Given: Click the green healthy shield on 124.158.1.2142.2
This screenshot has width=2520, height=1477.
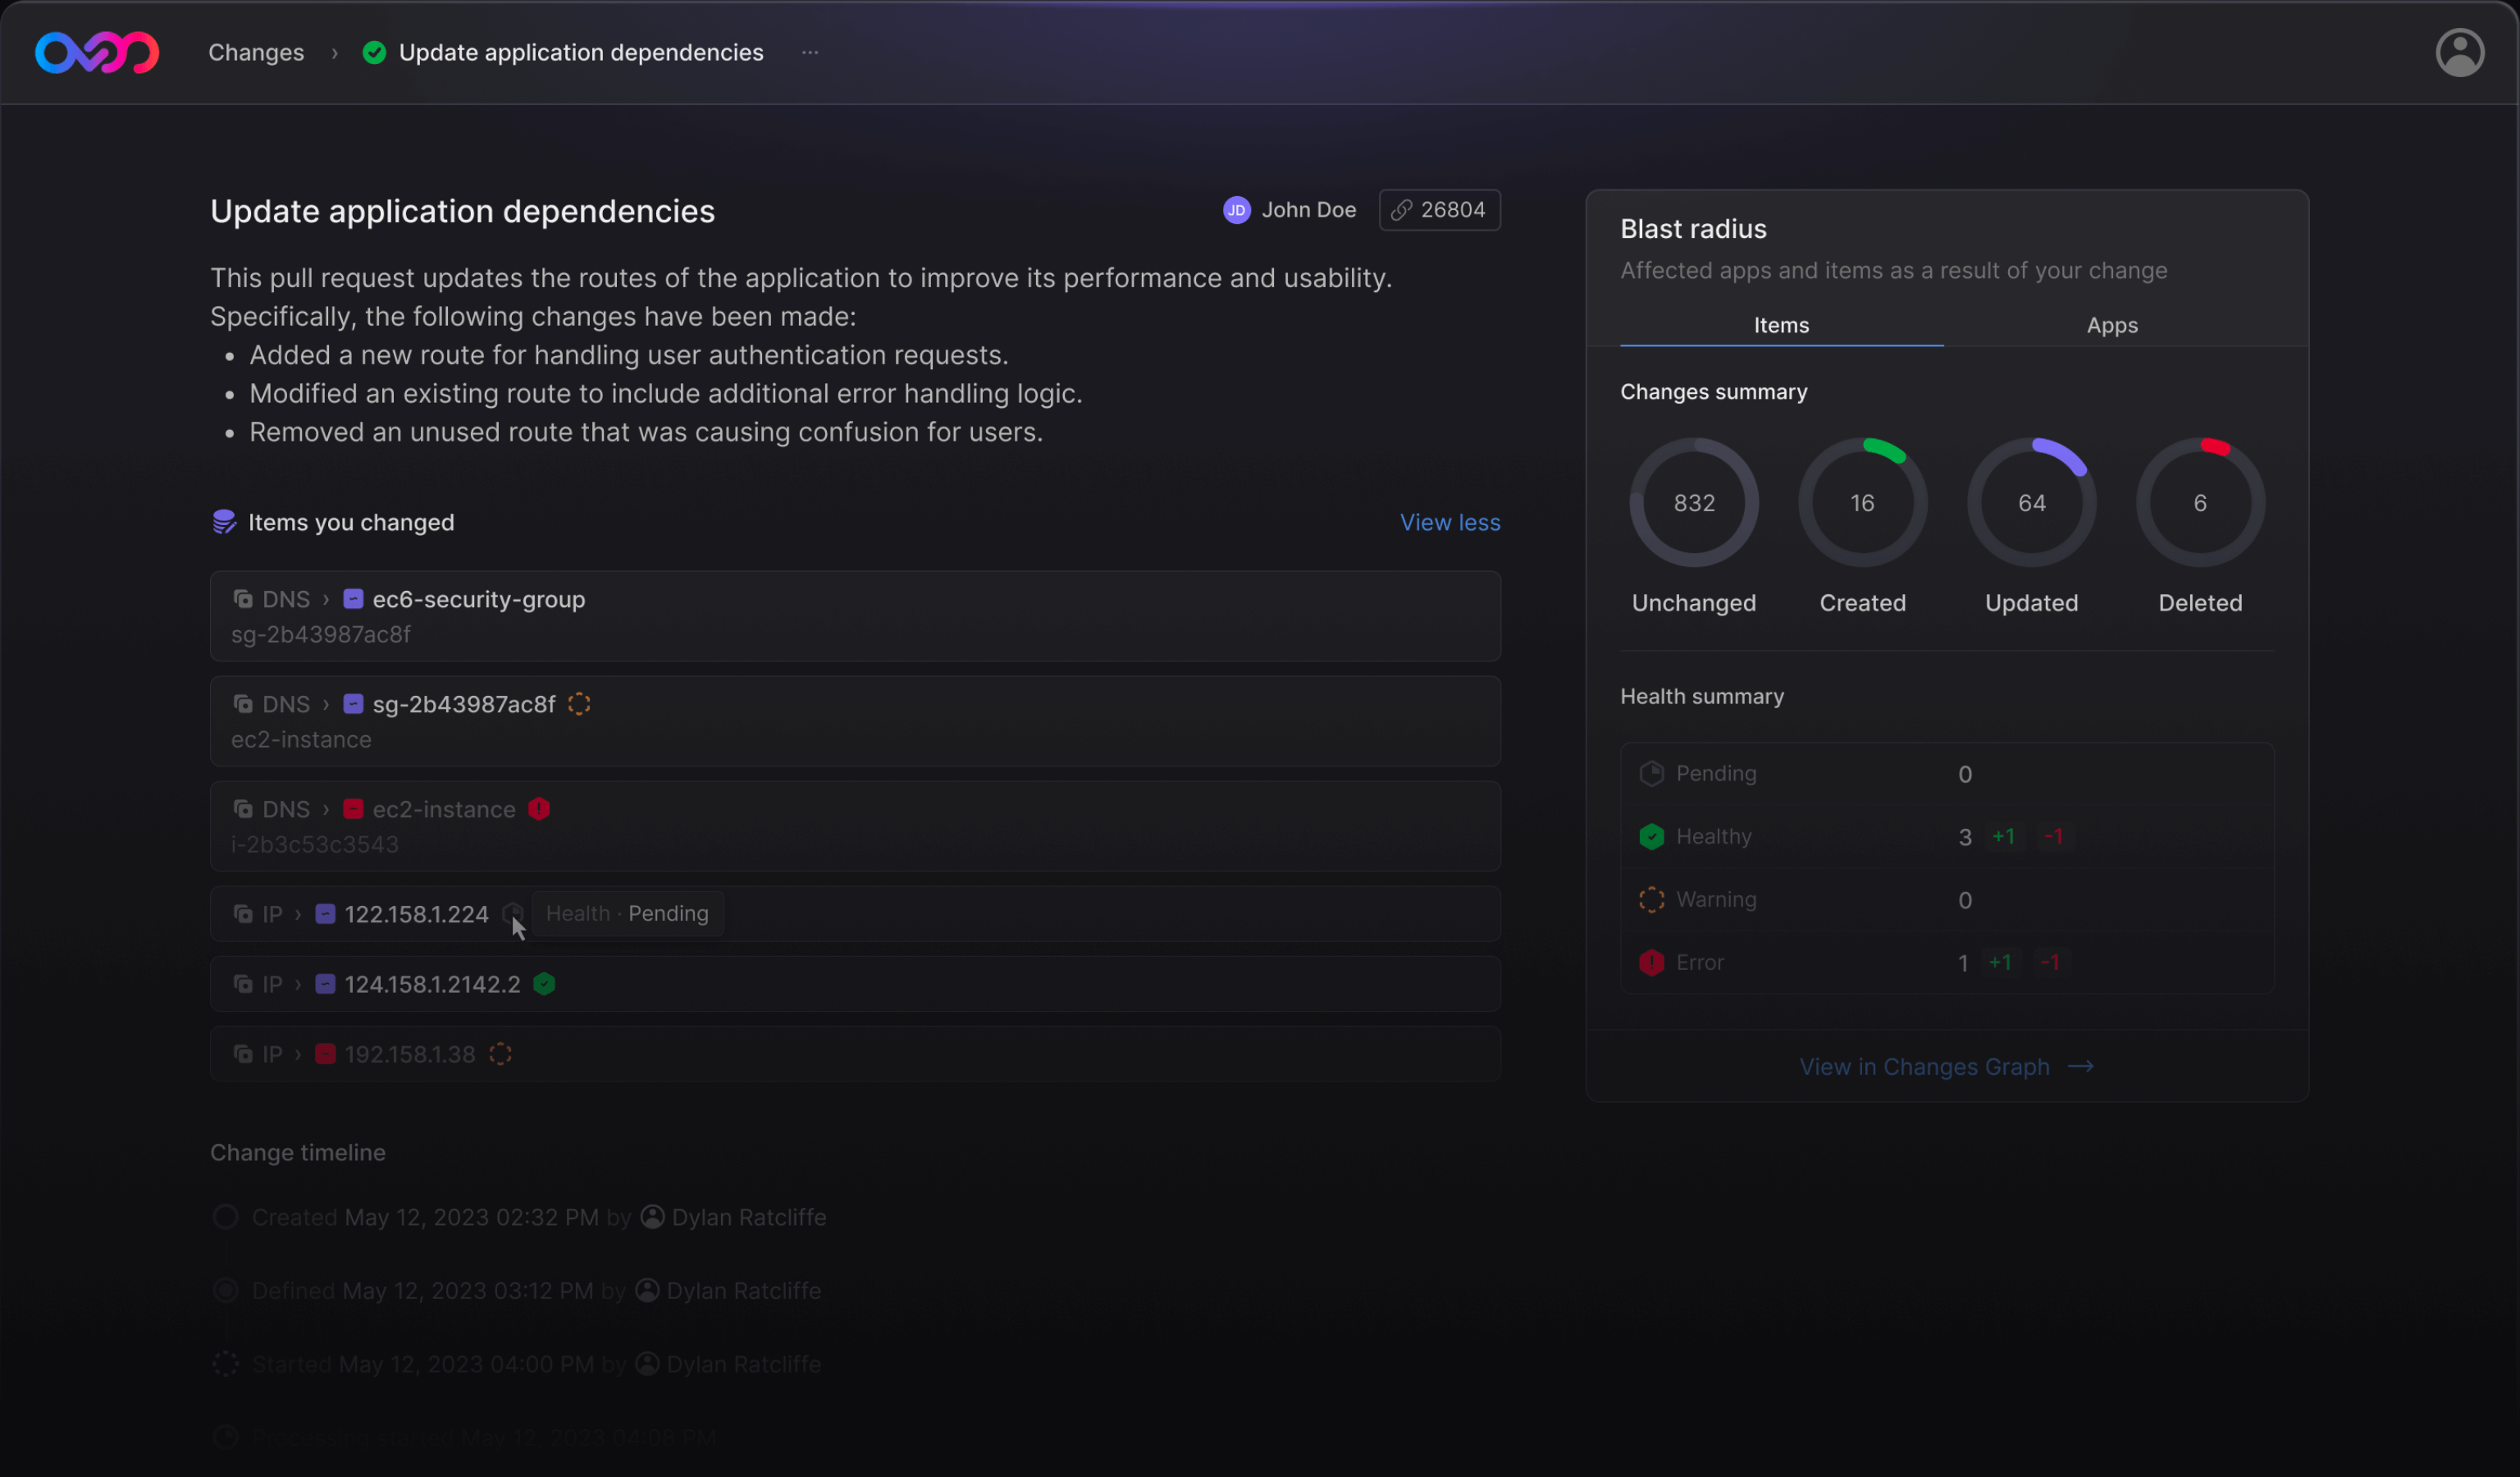Looking at the screenshot, I should (544, 984).
